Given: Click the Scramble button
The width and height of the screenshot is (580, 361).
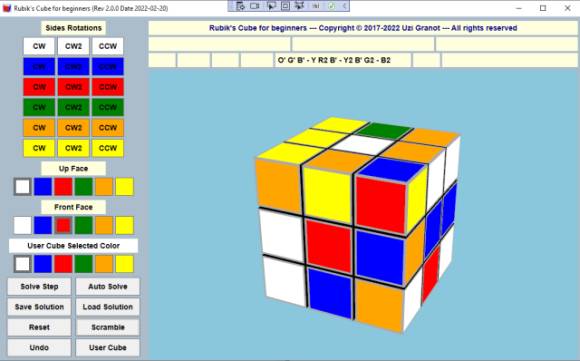Looking at the screenshot, I should click(108, 327).
